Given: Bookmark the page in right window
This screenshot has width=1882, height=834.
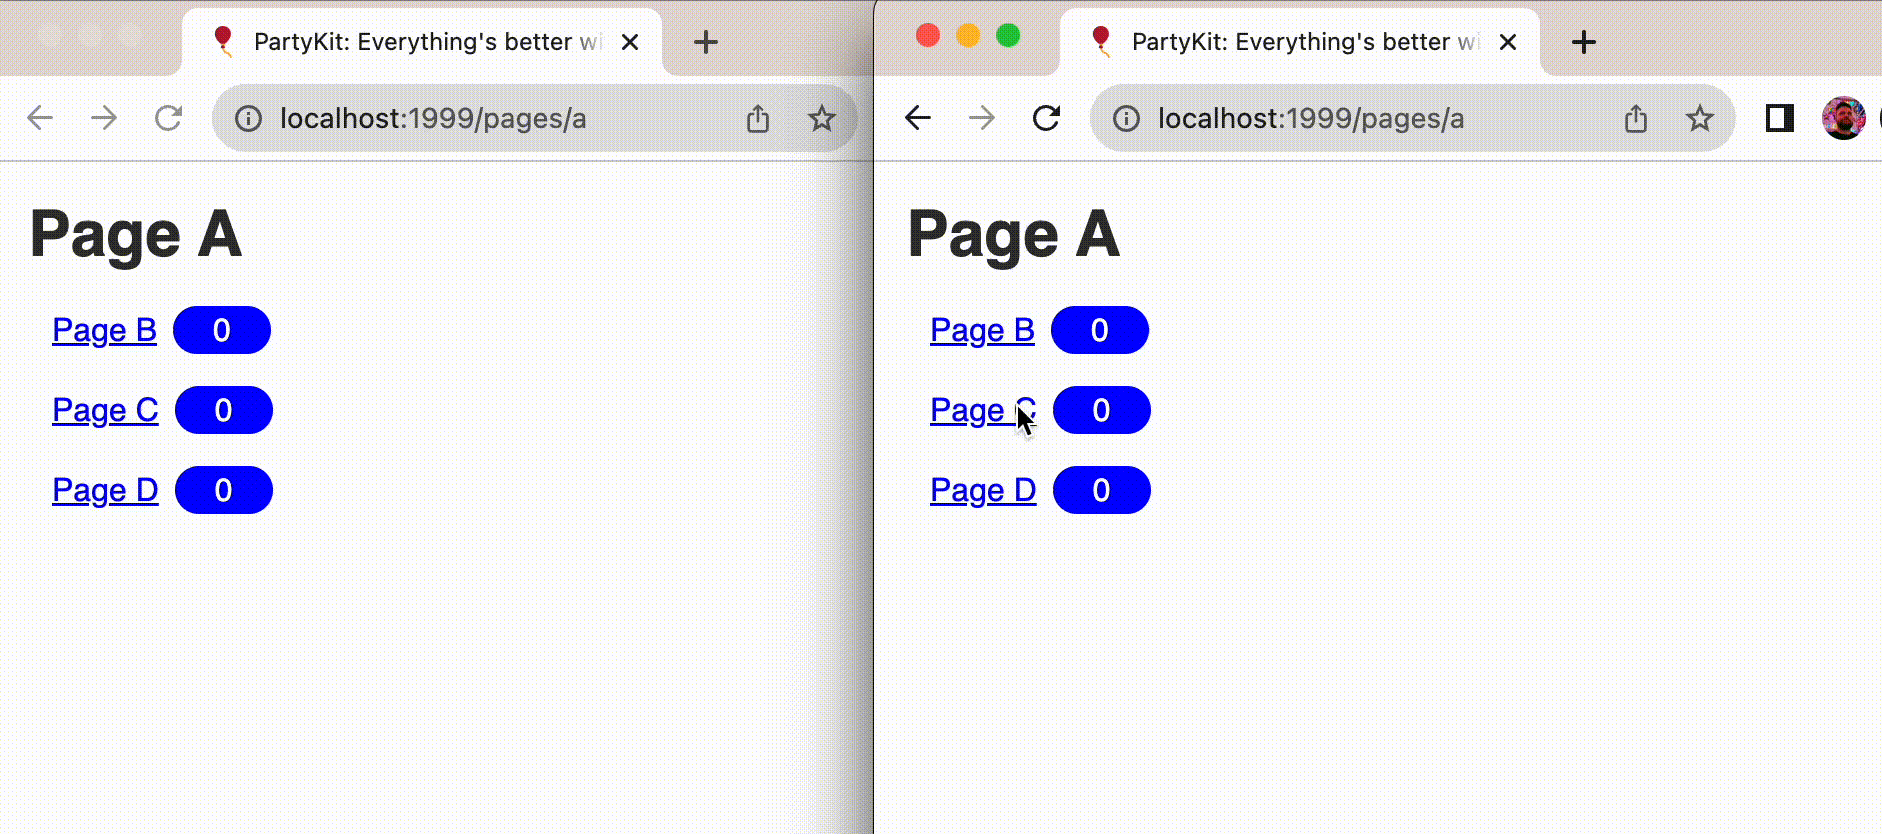Looking at the screenshot, I should tap(1700, 119).
